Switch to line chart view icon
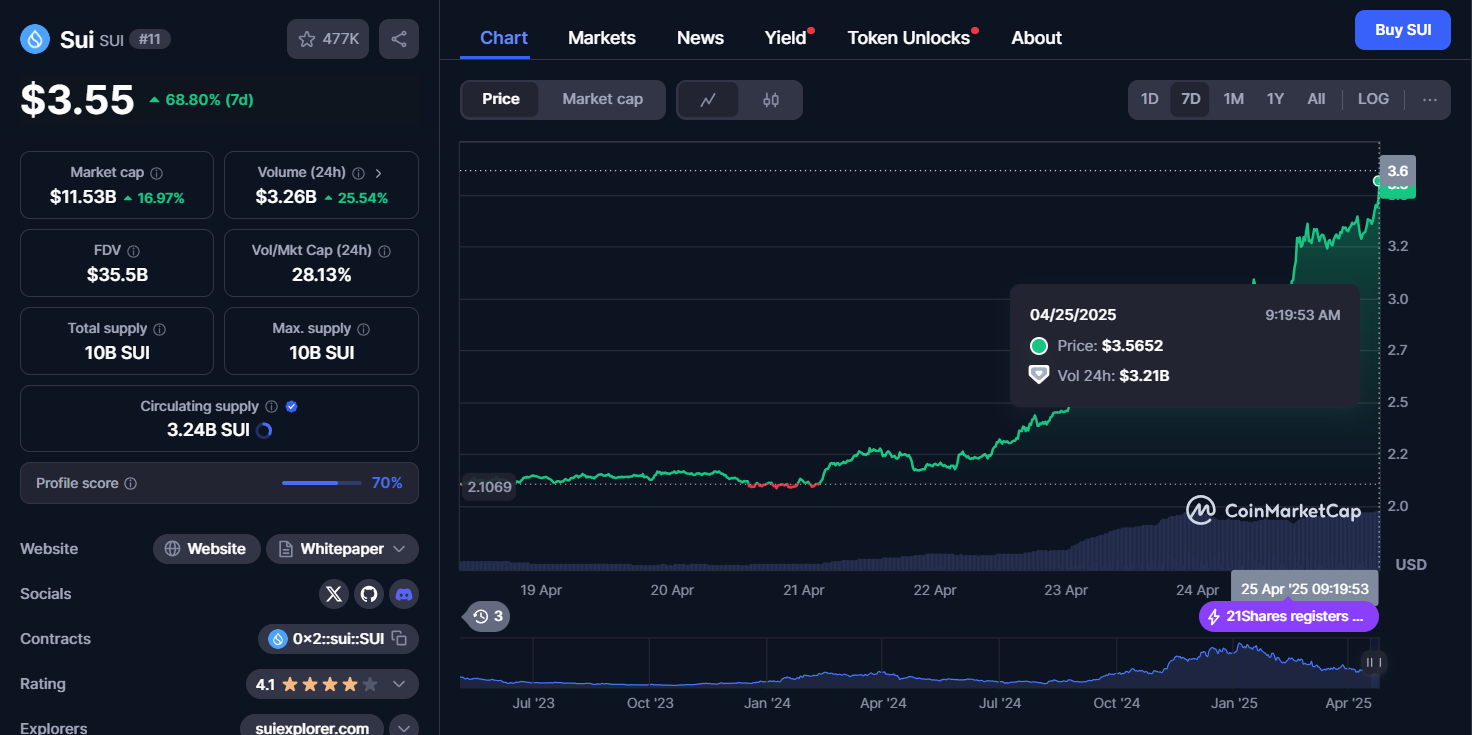The image size is (1472, 735). (708, 100)
